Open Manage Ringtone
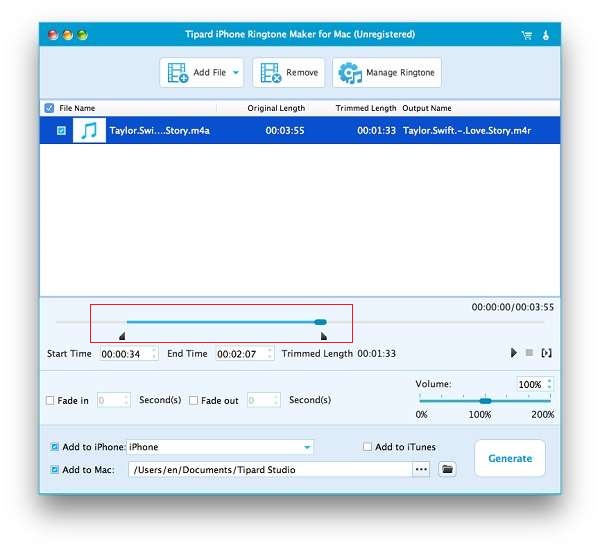Screen dimensions: 600x550 (x=386, y=72)
